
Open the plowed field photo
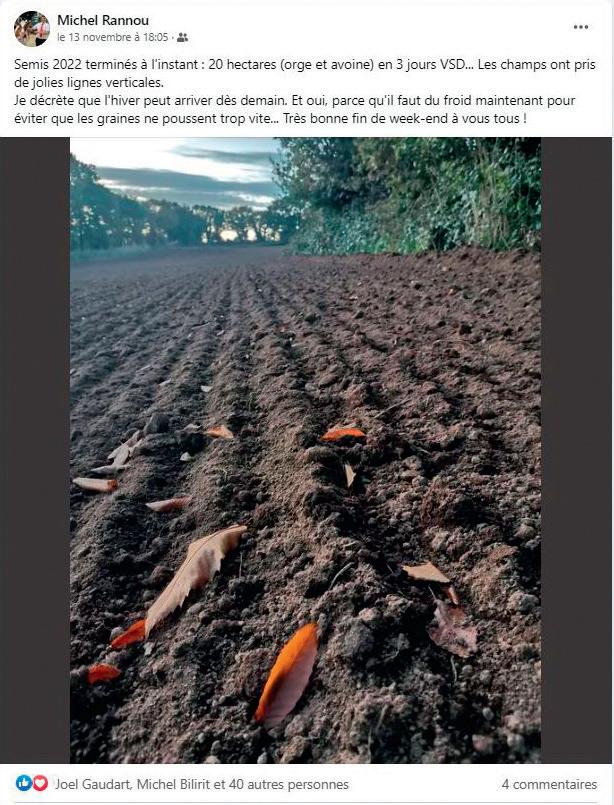305,450
